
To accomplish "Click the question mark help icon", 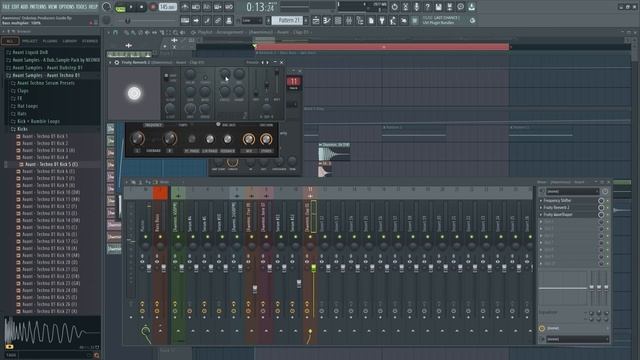I will point(427,7).
